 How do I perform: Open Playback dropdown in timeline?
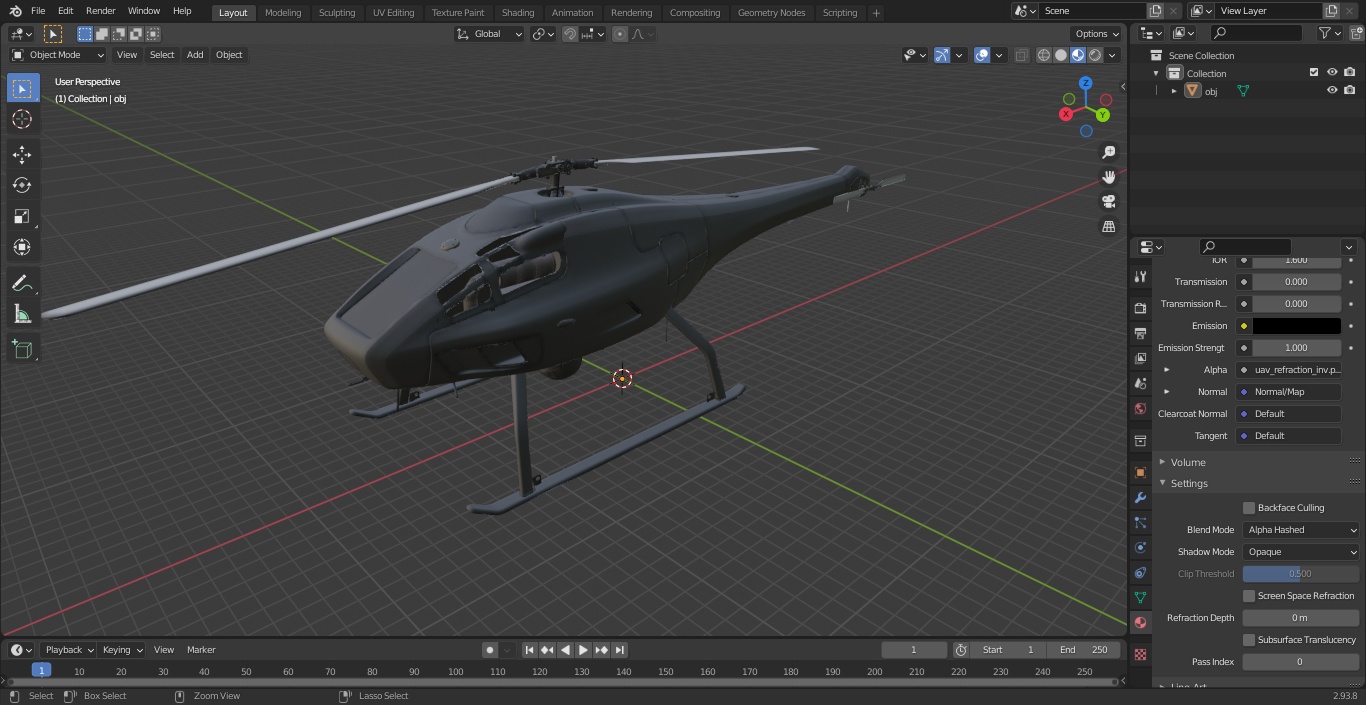click(69, 650)
